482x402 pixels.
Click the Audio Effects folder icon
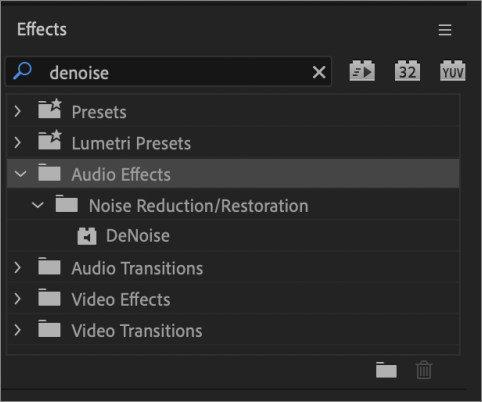click(x=49, y=172)
